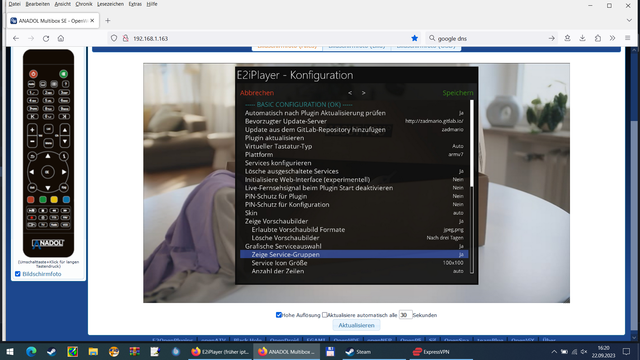Open the tracking protection shield icon
The image size is (640, 360).
tap(114, 38)
